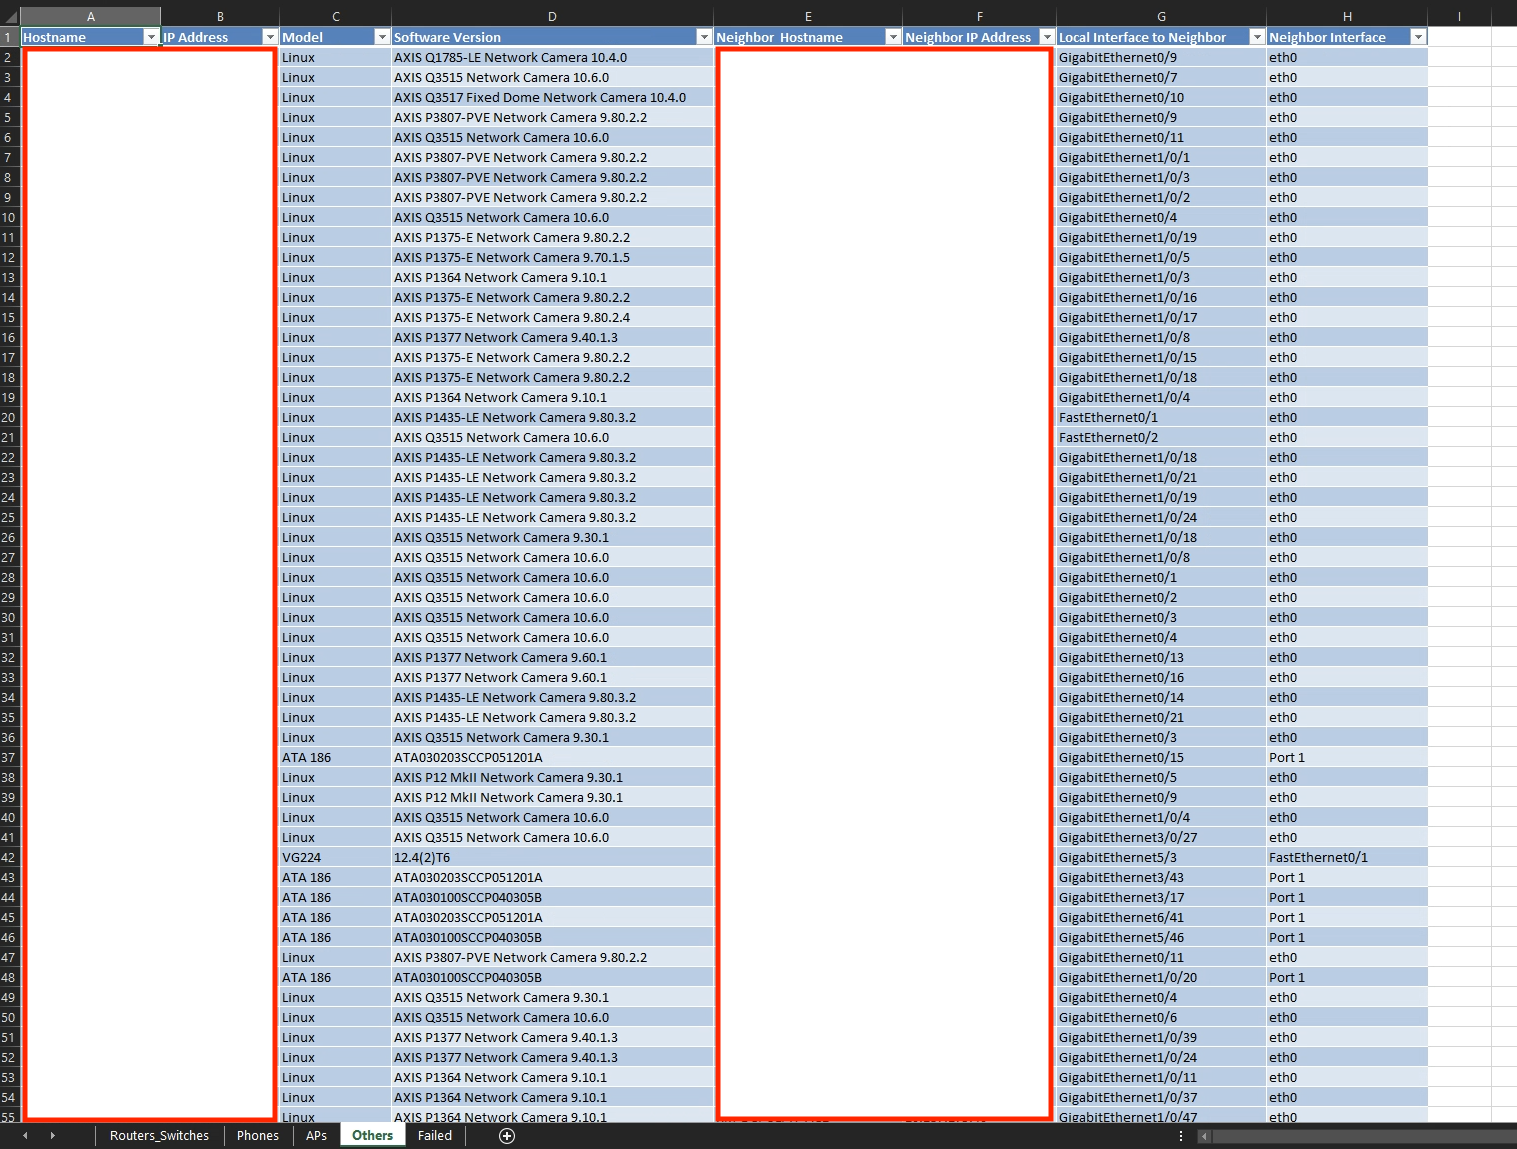Open the Local Interface to Neighbor filter dropdown
Screen dimensions: 1517x1149
[x=1256, y=37]
